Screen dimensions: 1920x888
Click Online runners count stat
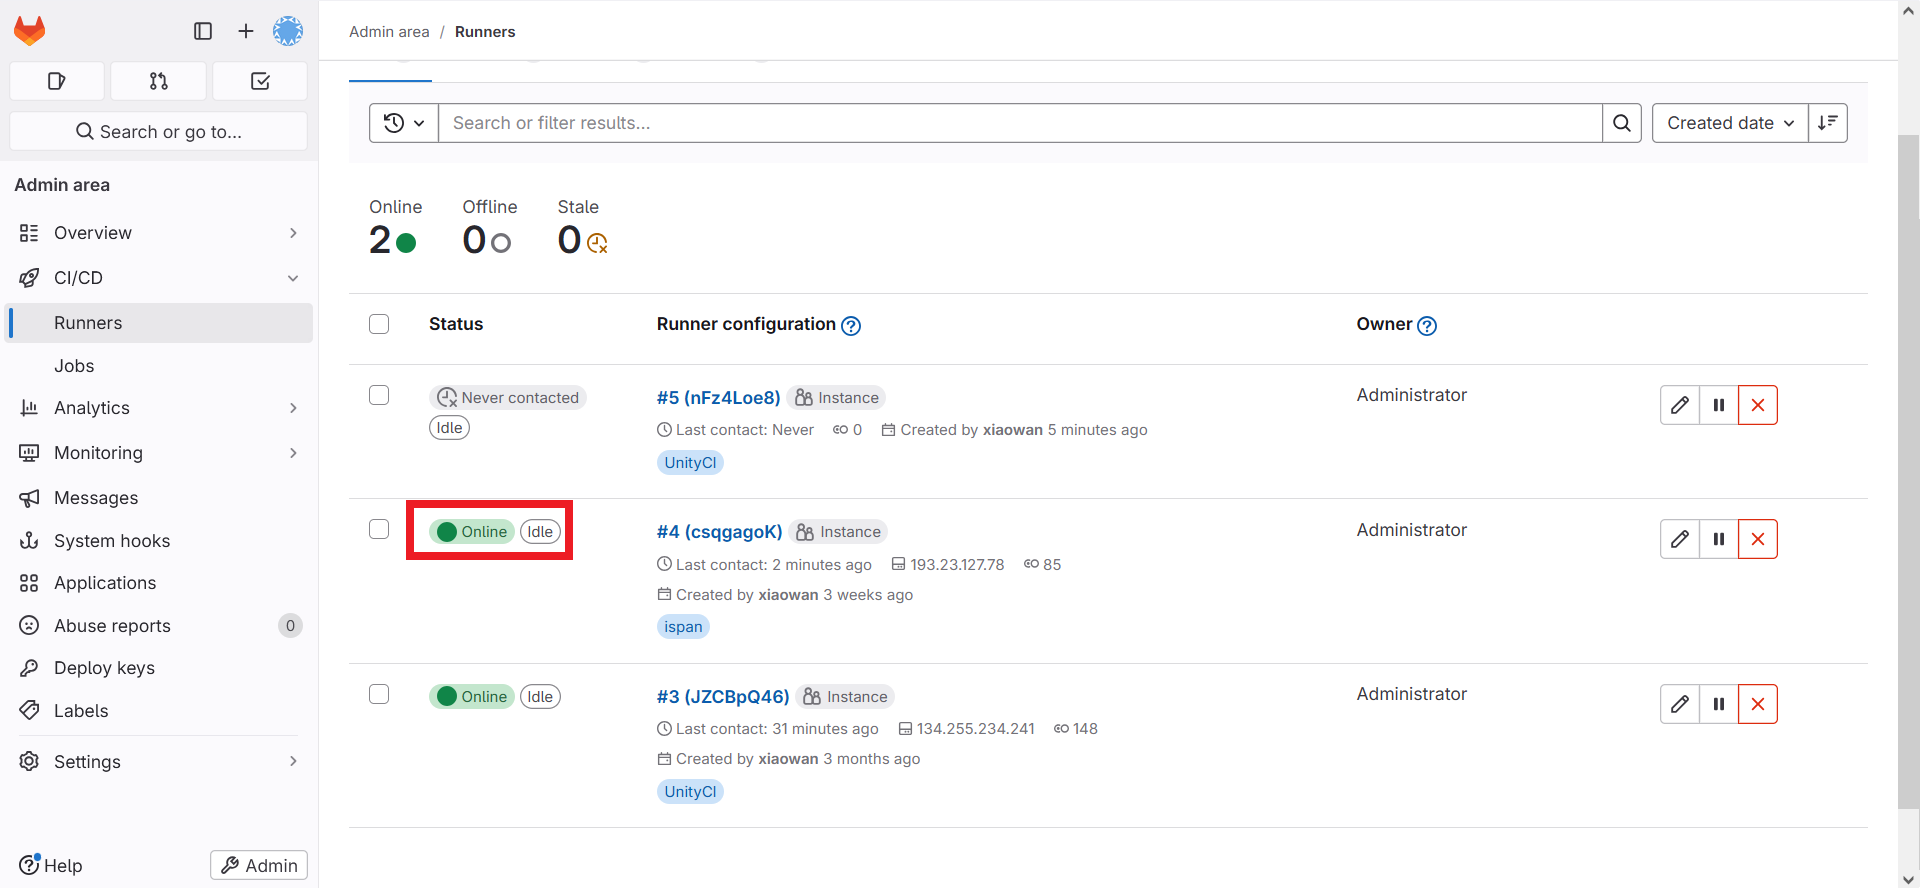coord(395,227)
